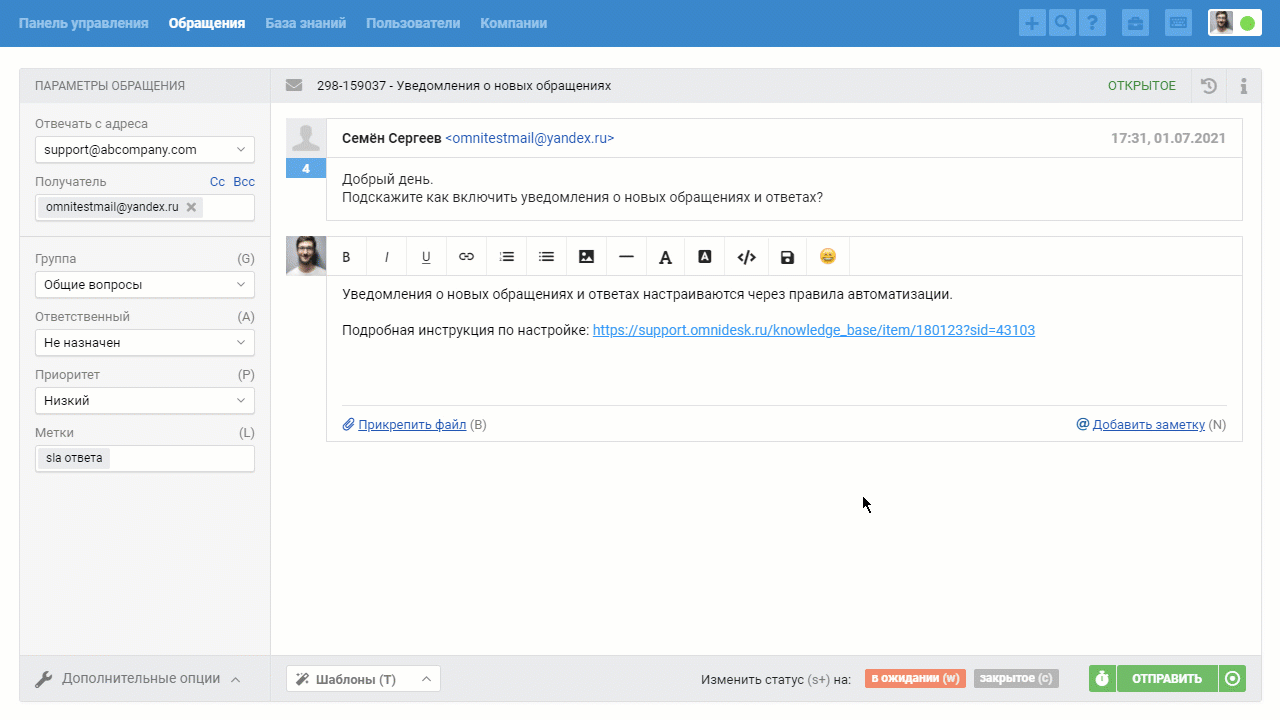Click the briefcase icon in the top bar
1280x720 pixels.
click(1135, 23)
